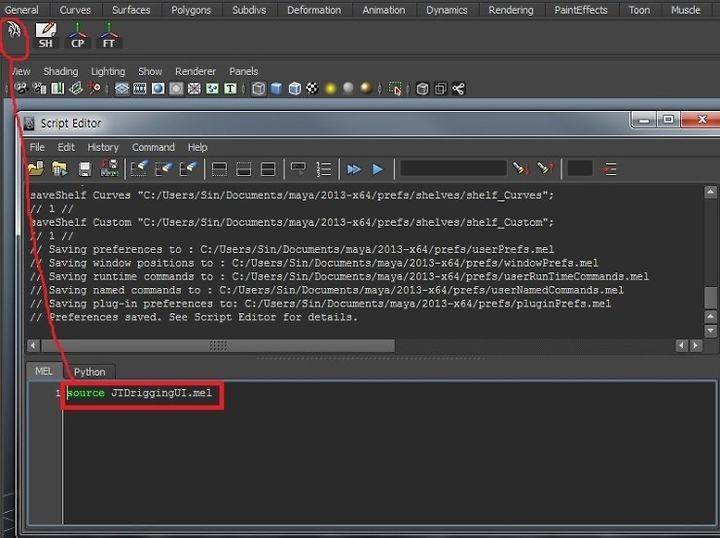This screenshot has height=538, width=720.
Task: Switch to the Python tab
Action: click(x=90, y=372)
